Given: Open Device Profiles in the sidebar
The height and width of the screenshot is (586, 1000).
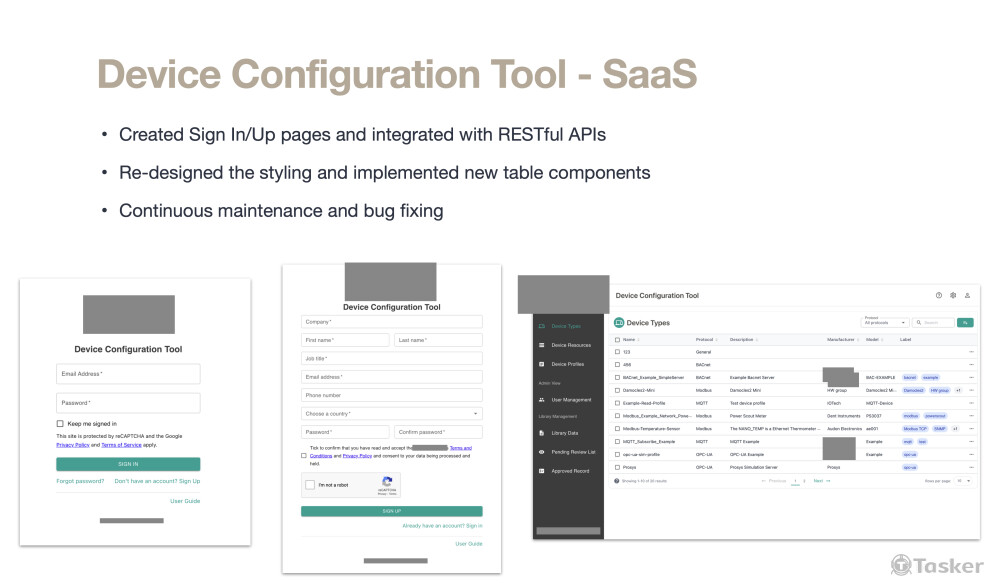Looking at the screenshot, I should (x=568, y=364).
